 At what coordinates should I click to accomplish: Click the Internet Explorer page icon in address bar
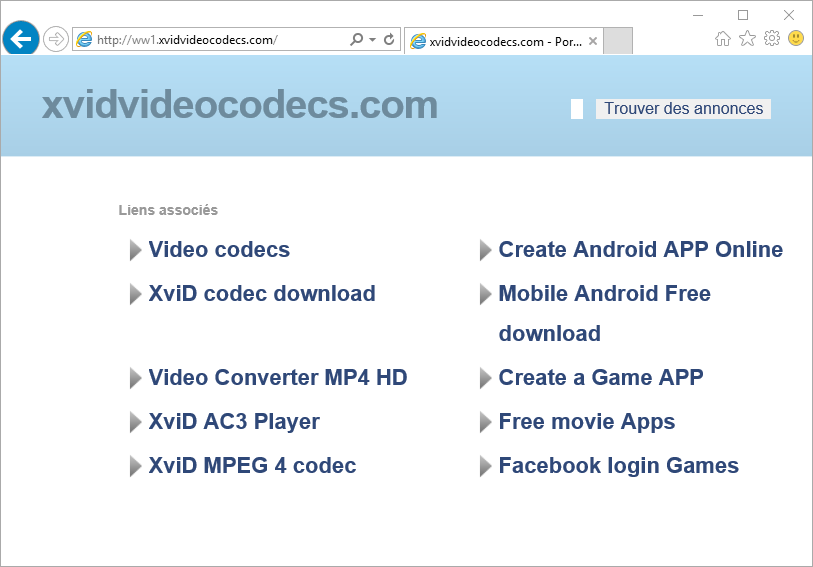tap(84, 39)
